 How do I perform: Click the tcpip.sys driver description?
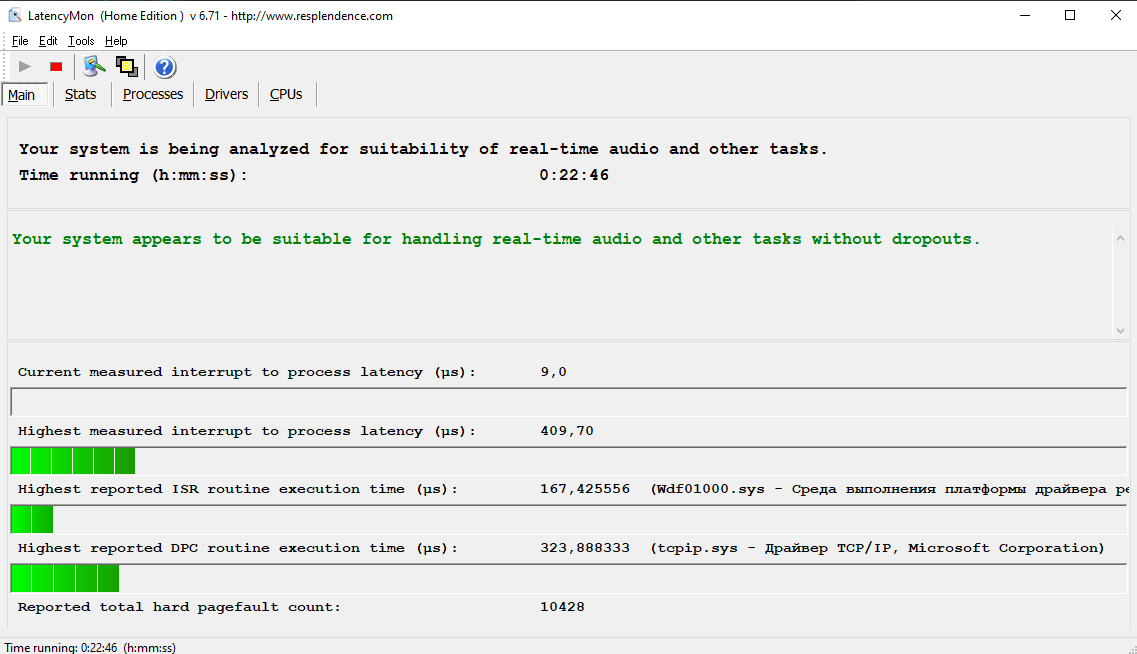[x=877, y=548]
